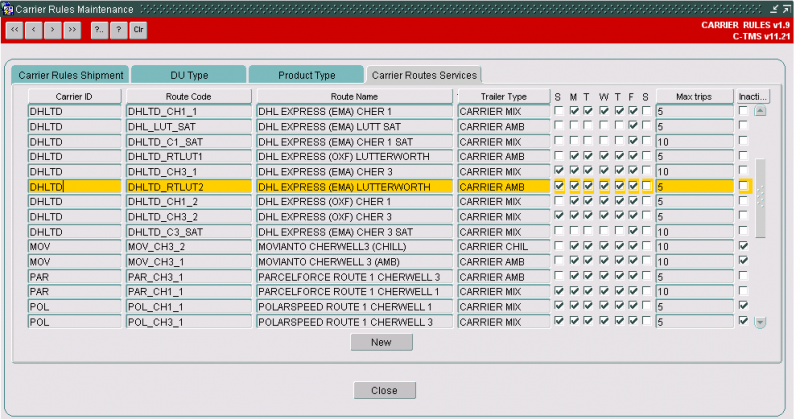800x419 pixels.
Task: Toggle Wednesday checkbox for DHLTD_CH3_2 route
Action: tap(604, 215)
